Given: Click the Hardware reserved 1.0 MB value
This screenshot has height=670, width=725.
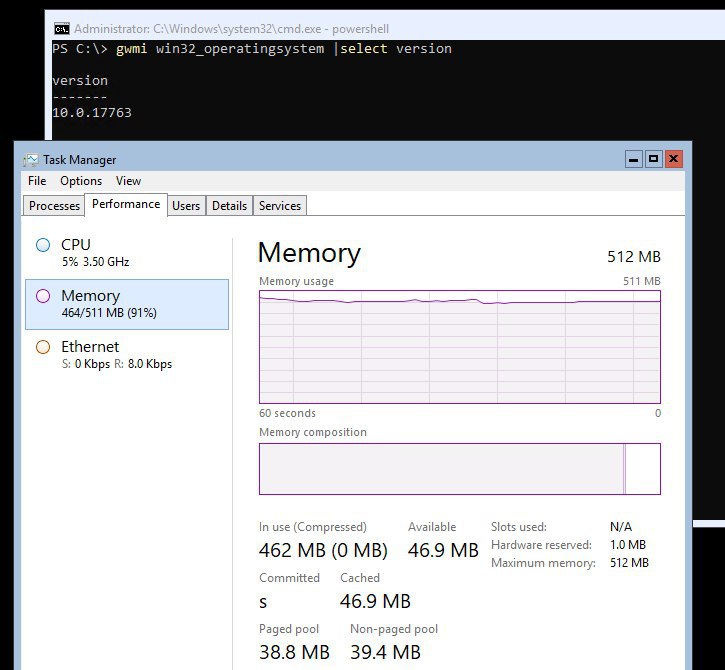Looking at the screenshot, I should click(627, 545).
